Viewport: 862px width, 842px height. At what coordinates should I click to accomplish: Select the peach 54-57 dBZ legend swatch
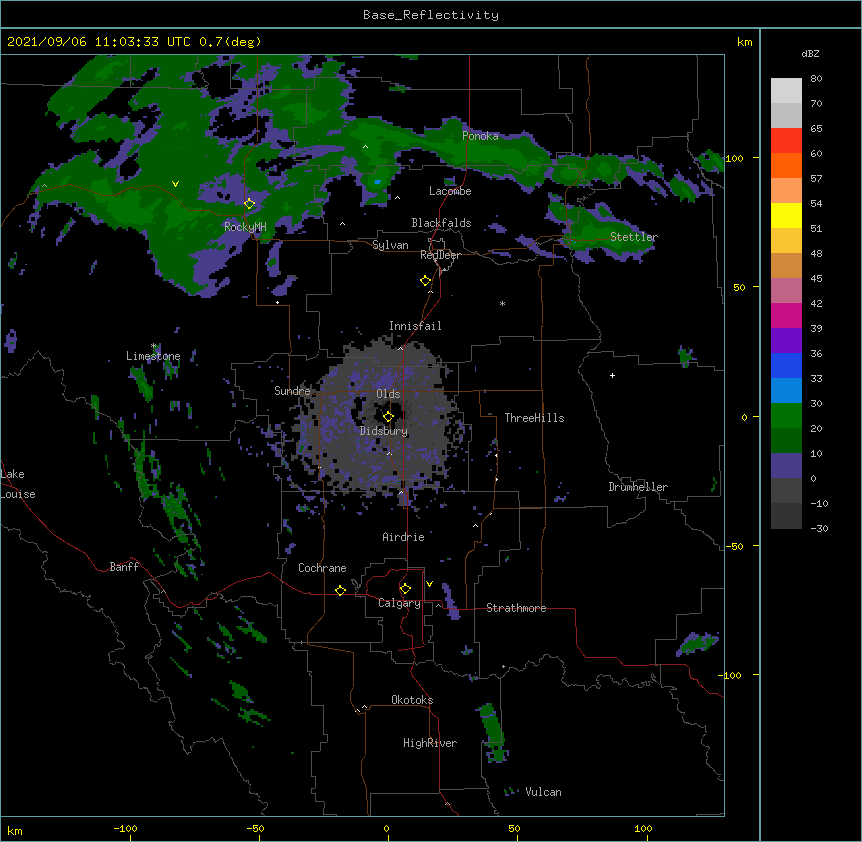pyautogui.click(x=786, y=191)
